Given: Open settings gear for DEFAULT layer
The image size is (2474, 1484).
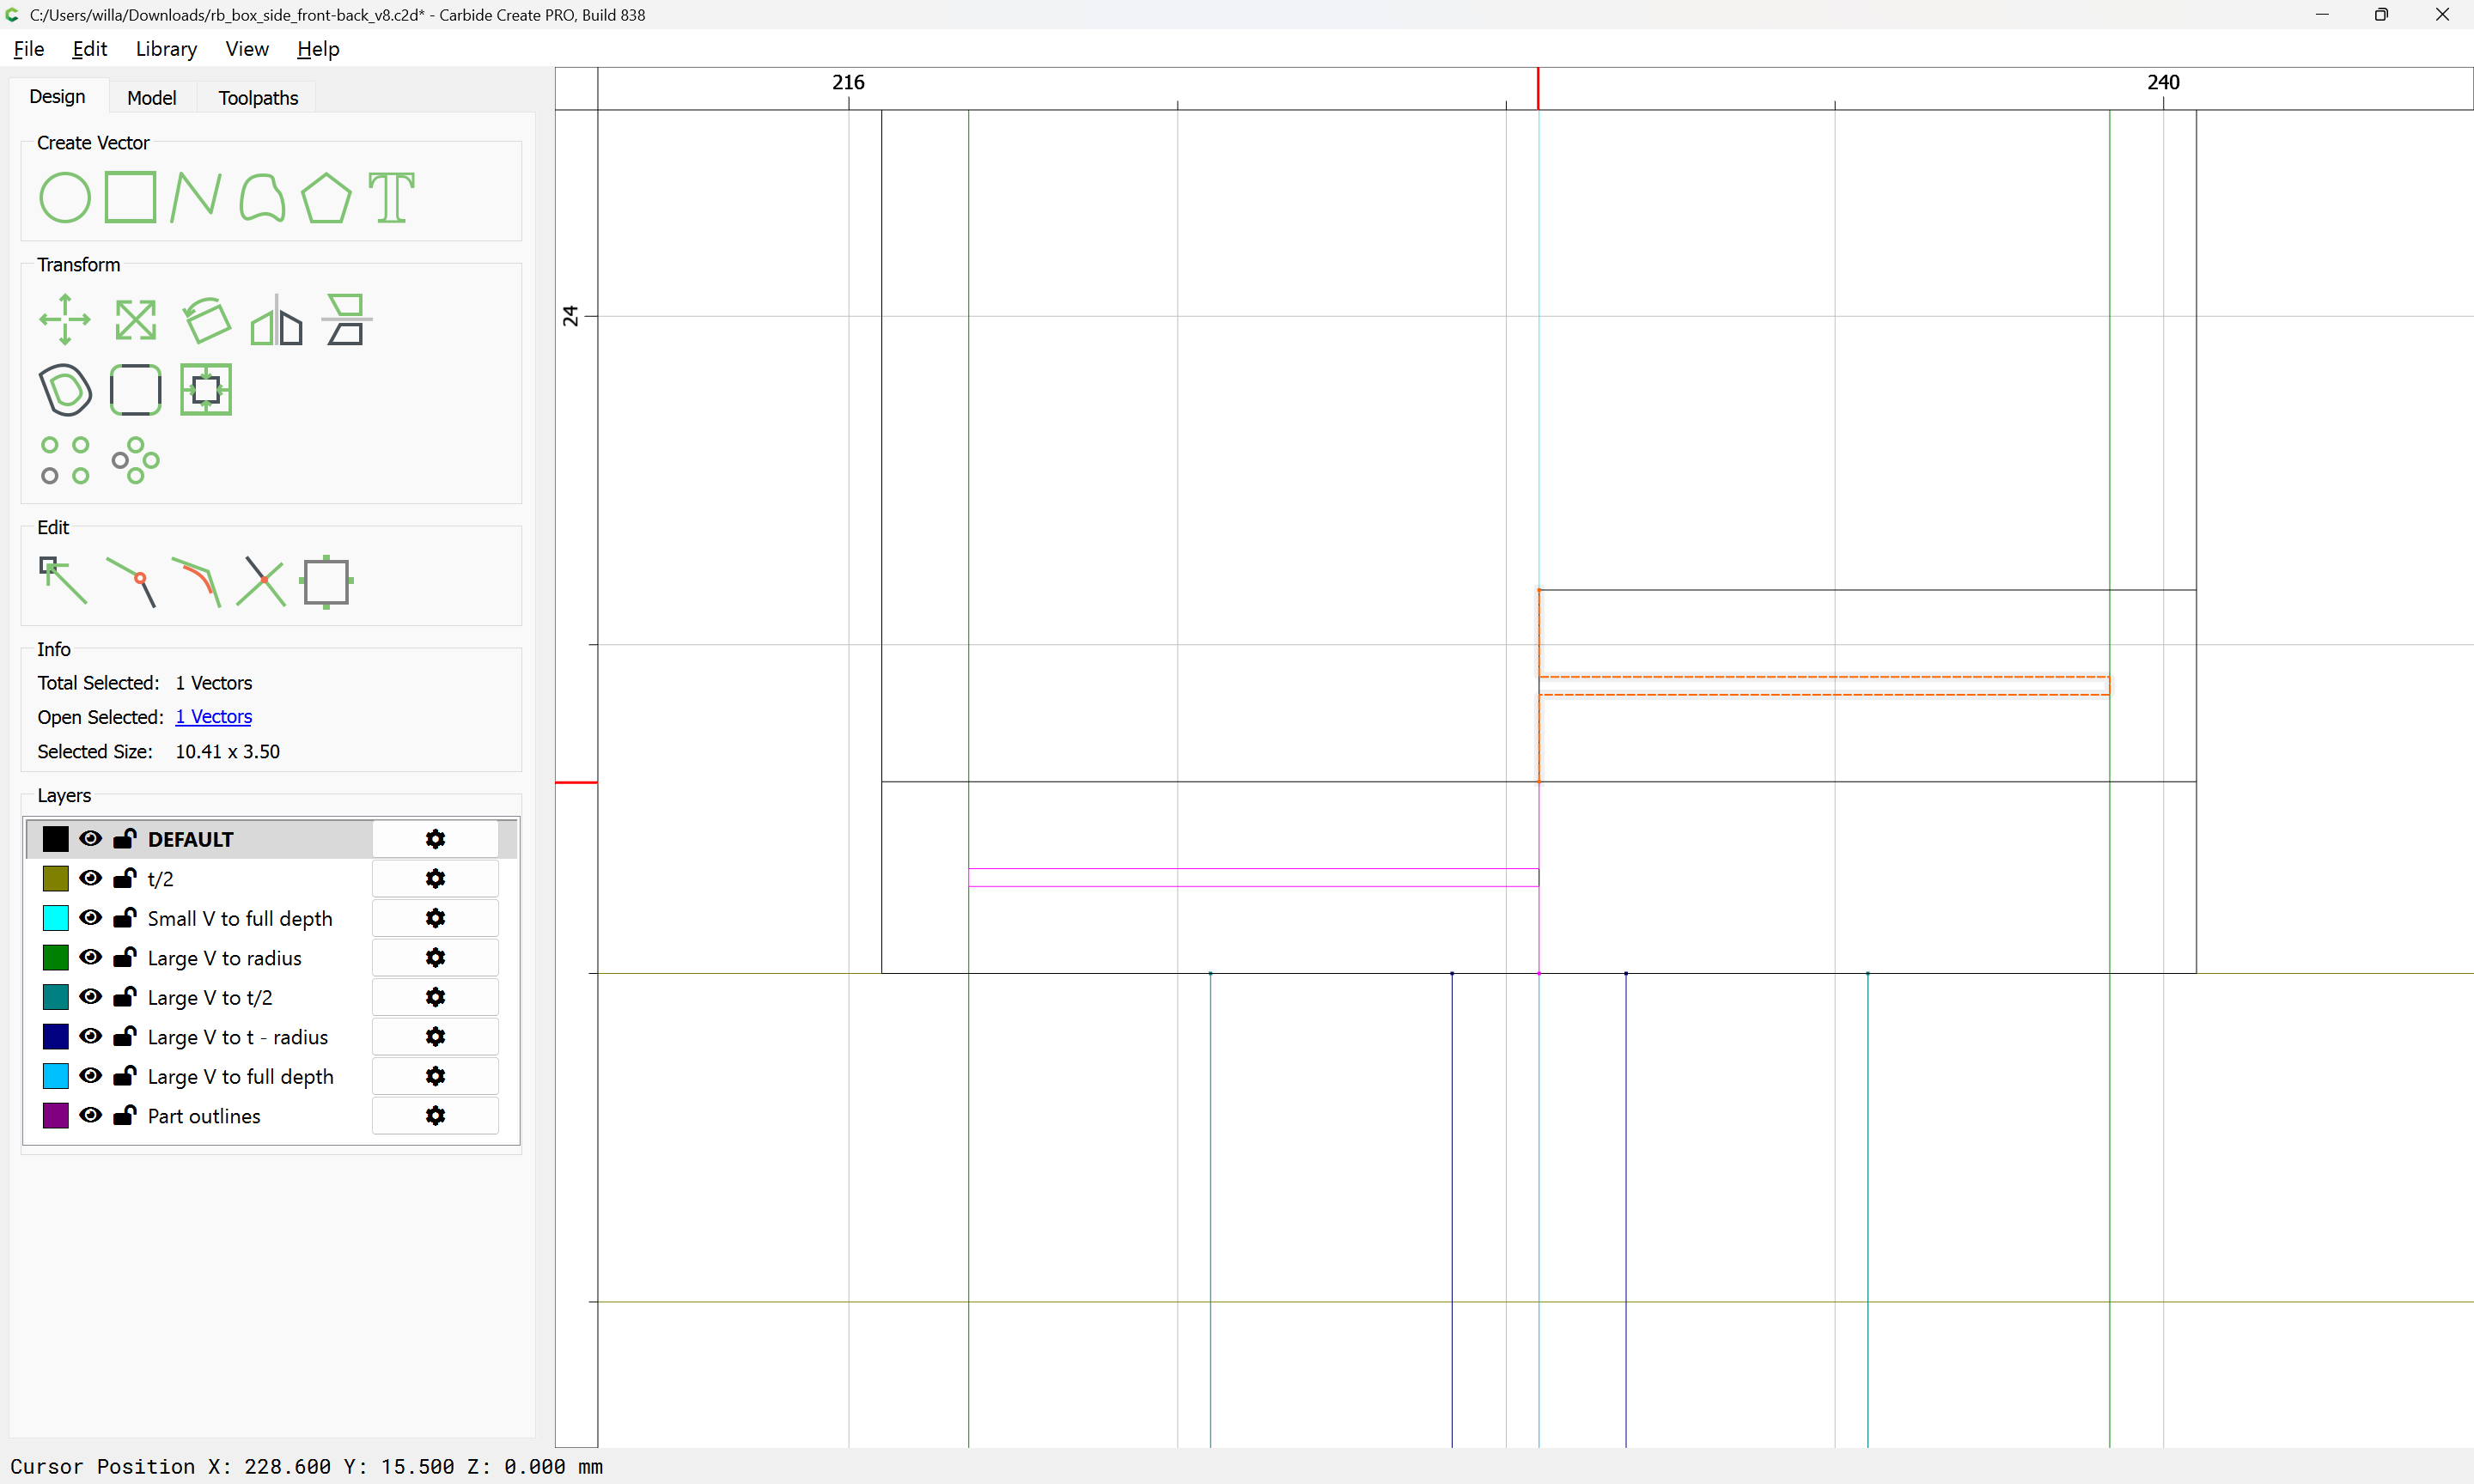Looking at the screenshot, I should [x=435, y=839].
